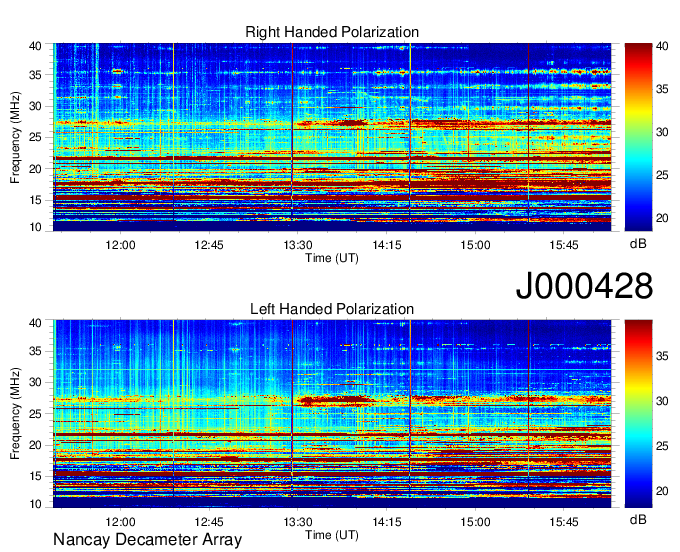This screenshot has width=680, height=552.
Task: Click the 12:00 time tick of Left Handed plot
Action: tap(120, 522)
